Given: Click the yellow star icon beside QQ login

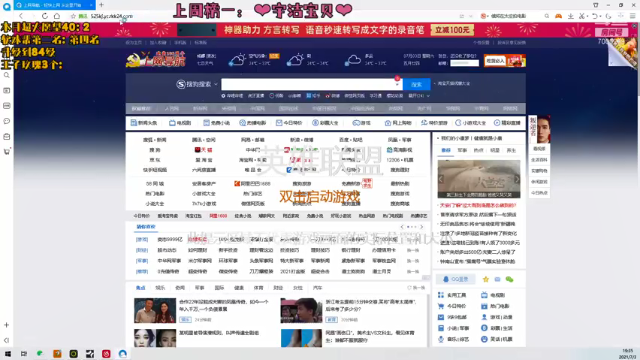Looking at the screenshot, I should (486, 279).
